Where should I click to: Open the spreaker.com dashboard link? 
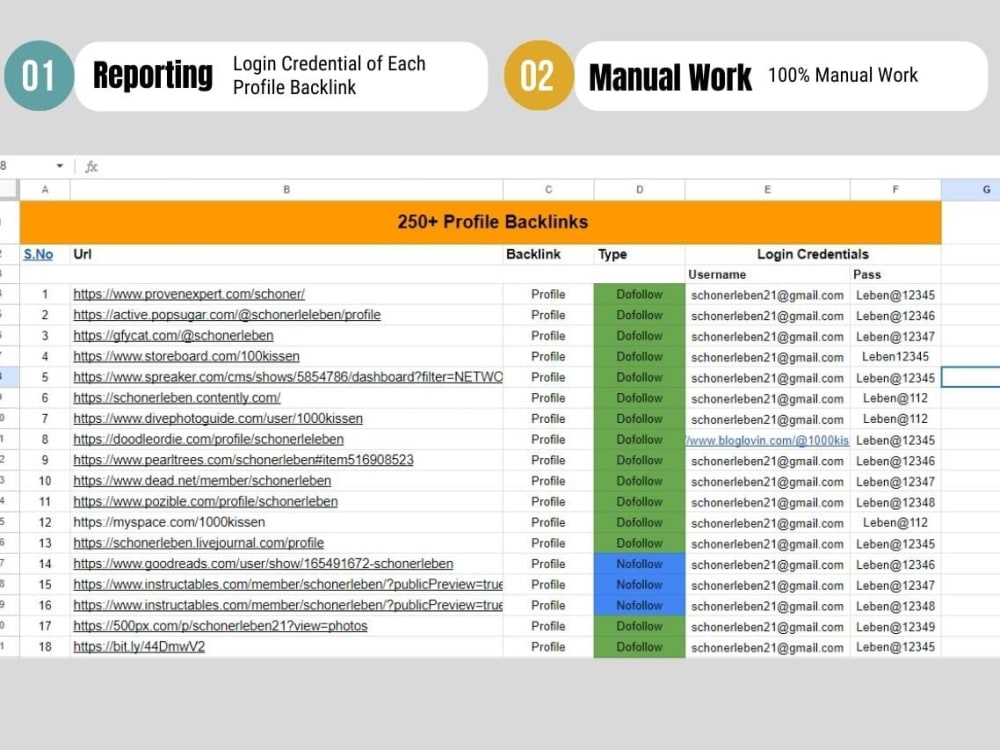click(x=288, y=377)
